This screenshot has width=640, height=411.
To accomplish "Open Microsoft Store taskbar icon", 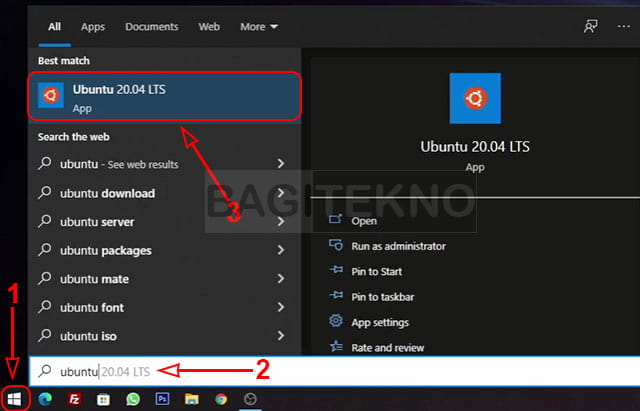I will 103,399.
